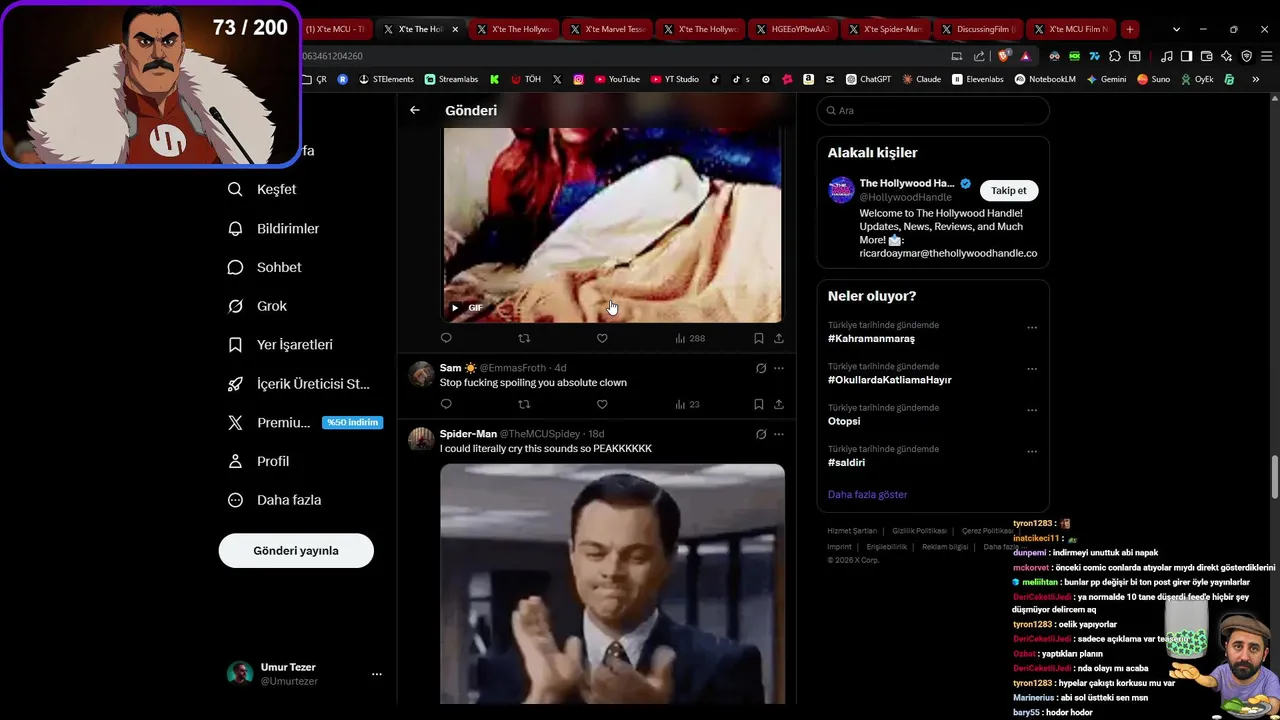Screen dimensions: 1280x720
Task: Open Streamlabs bookmark
Action: 452,79
